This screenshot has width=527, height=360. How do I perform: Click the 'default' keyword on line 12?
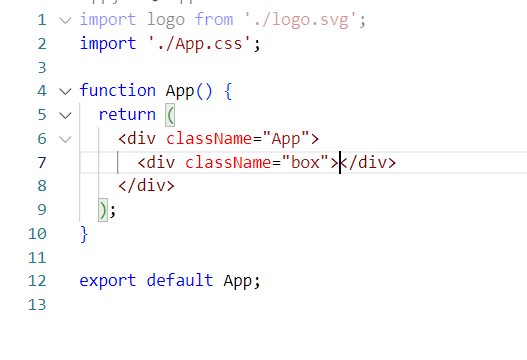(180, 280)
